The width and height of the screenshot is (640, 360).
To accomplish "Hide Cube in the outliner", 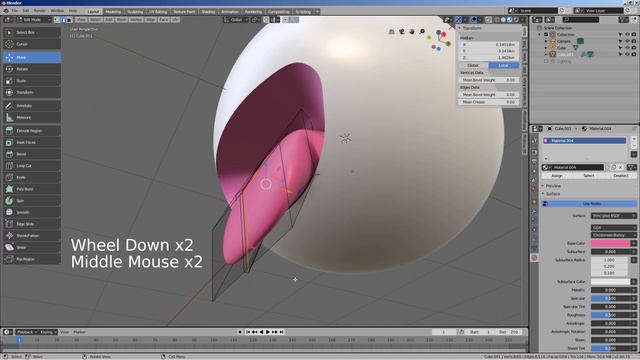I will (x=627, y=48).
